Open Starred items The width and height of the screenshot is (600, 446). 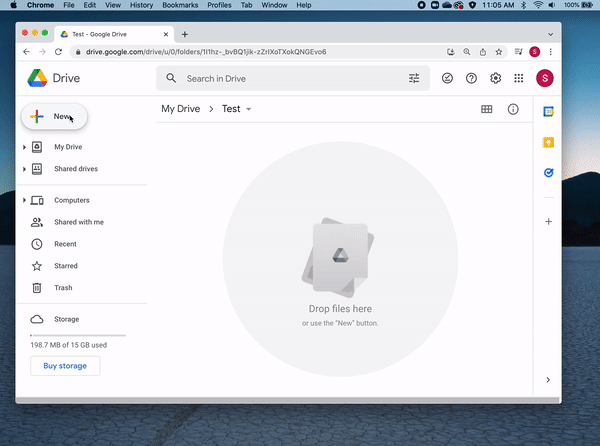click(x=65, y=266)
